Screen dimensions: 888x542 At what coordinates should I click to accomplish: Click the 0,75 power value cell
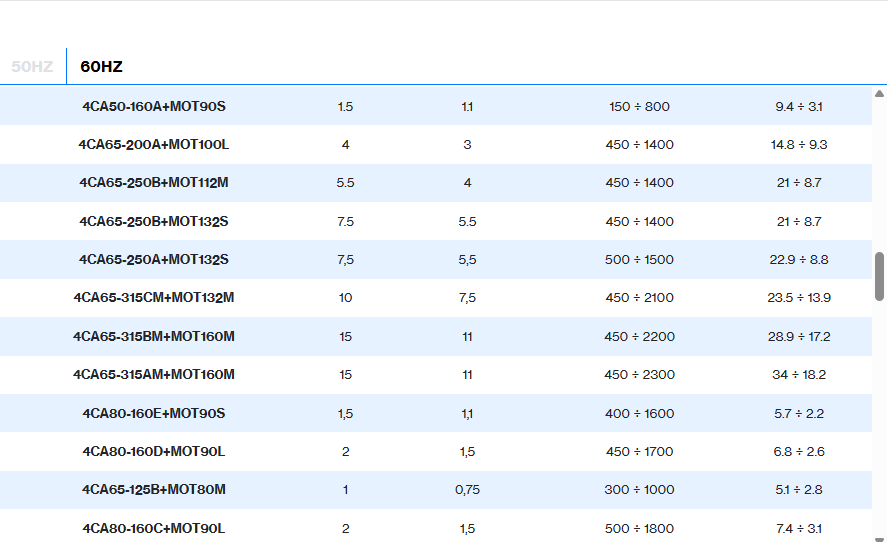tap(467, 490)
